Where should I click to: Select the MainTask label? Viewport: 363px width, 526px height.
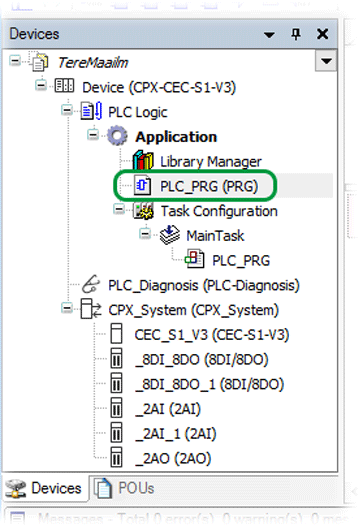215,236
